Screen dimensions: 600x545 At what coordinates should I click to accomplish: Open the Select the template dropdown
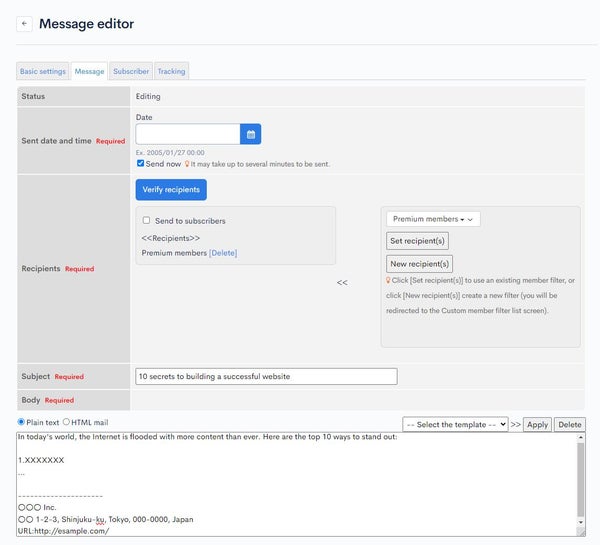[455, 424]
